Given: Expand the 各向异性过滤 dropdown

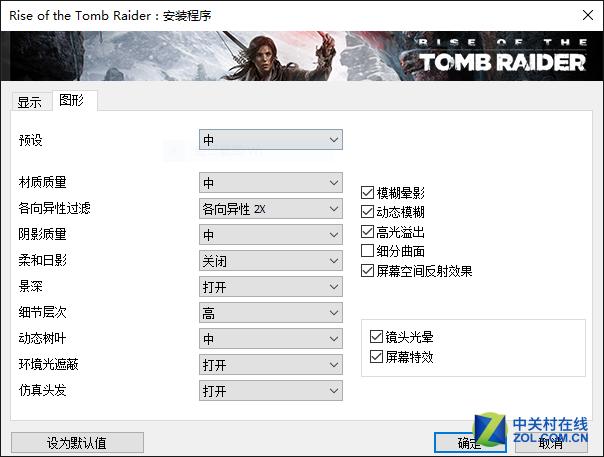Looking at the screenshot, I should pyautogui.click(x=270, y=209).
